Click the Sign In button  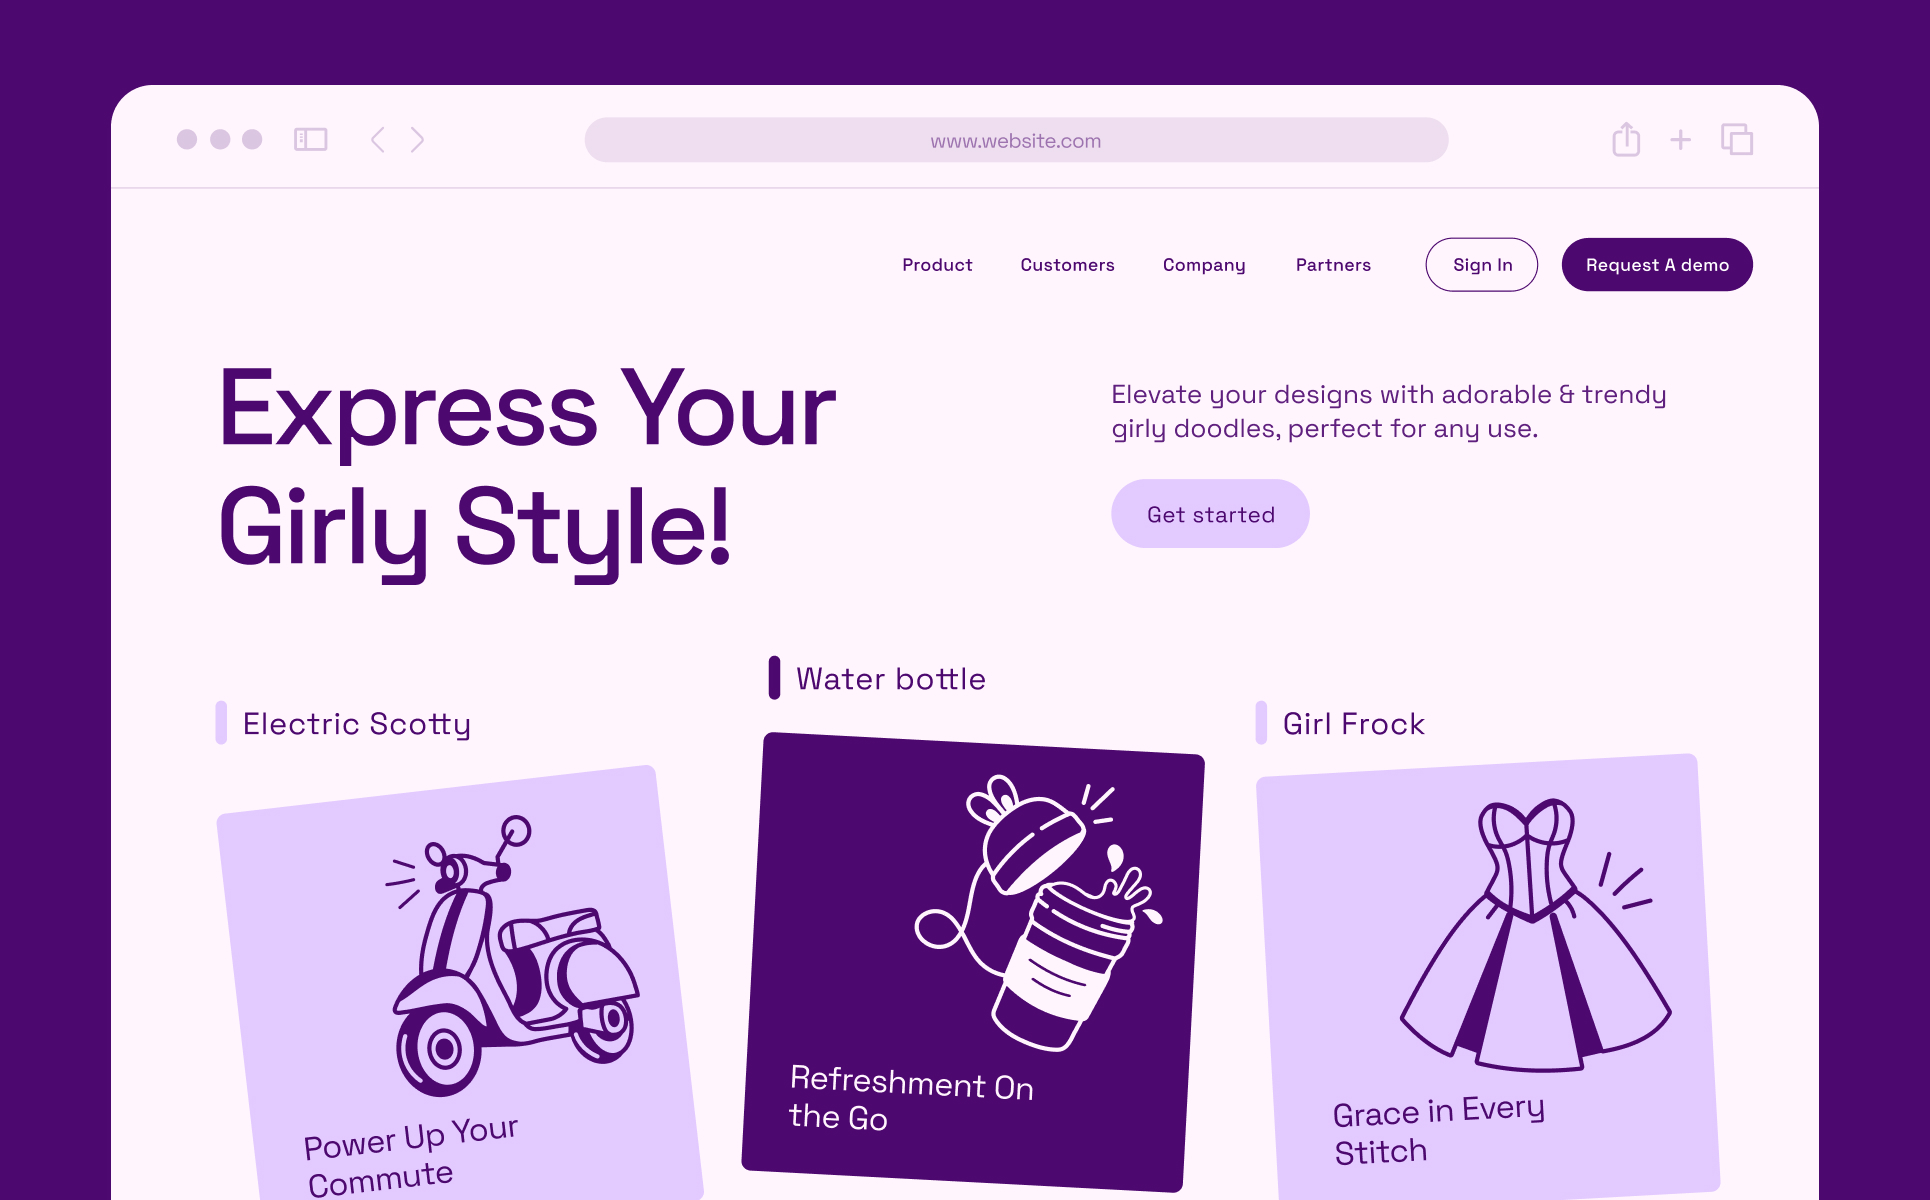[x=1482, y=265]
